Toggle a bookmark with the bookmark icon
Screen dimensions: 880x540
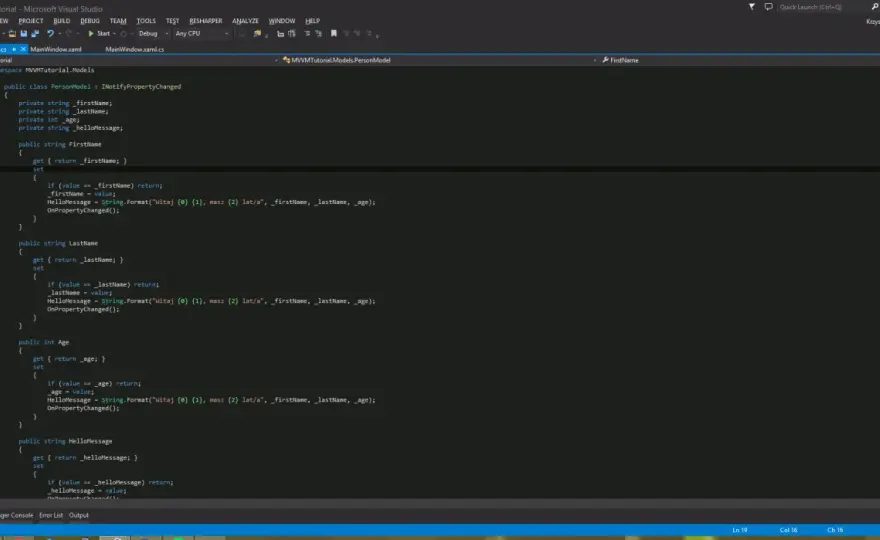pos(333,34)
